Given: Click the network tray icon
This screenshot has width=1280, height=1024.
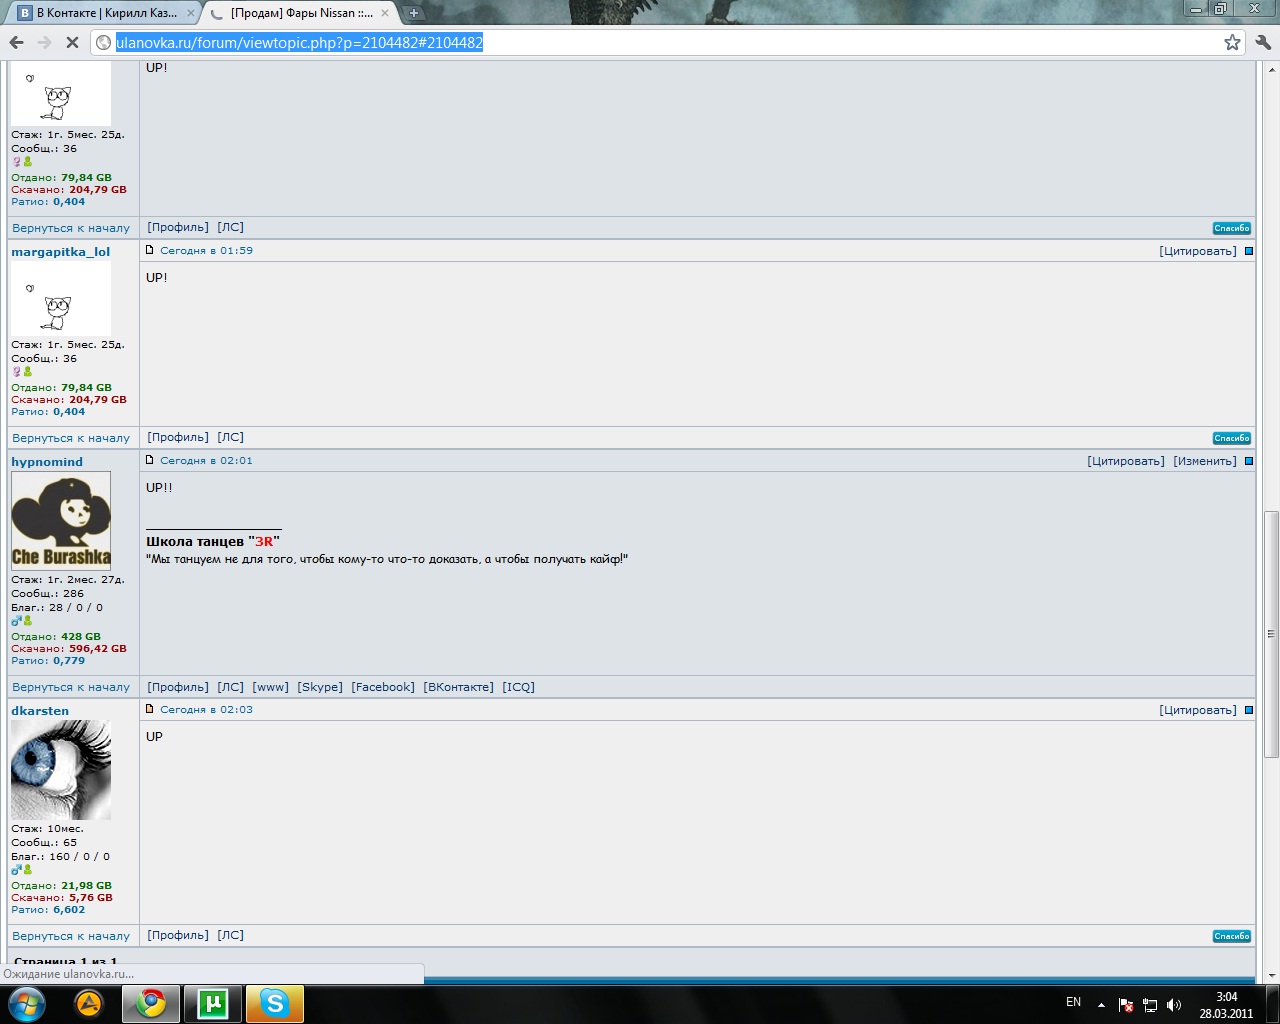Looking at the screenshot, I should pos(1150,1005).
